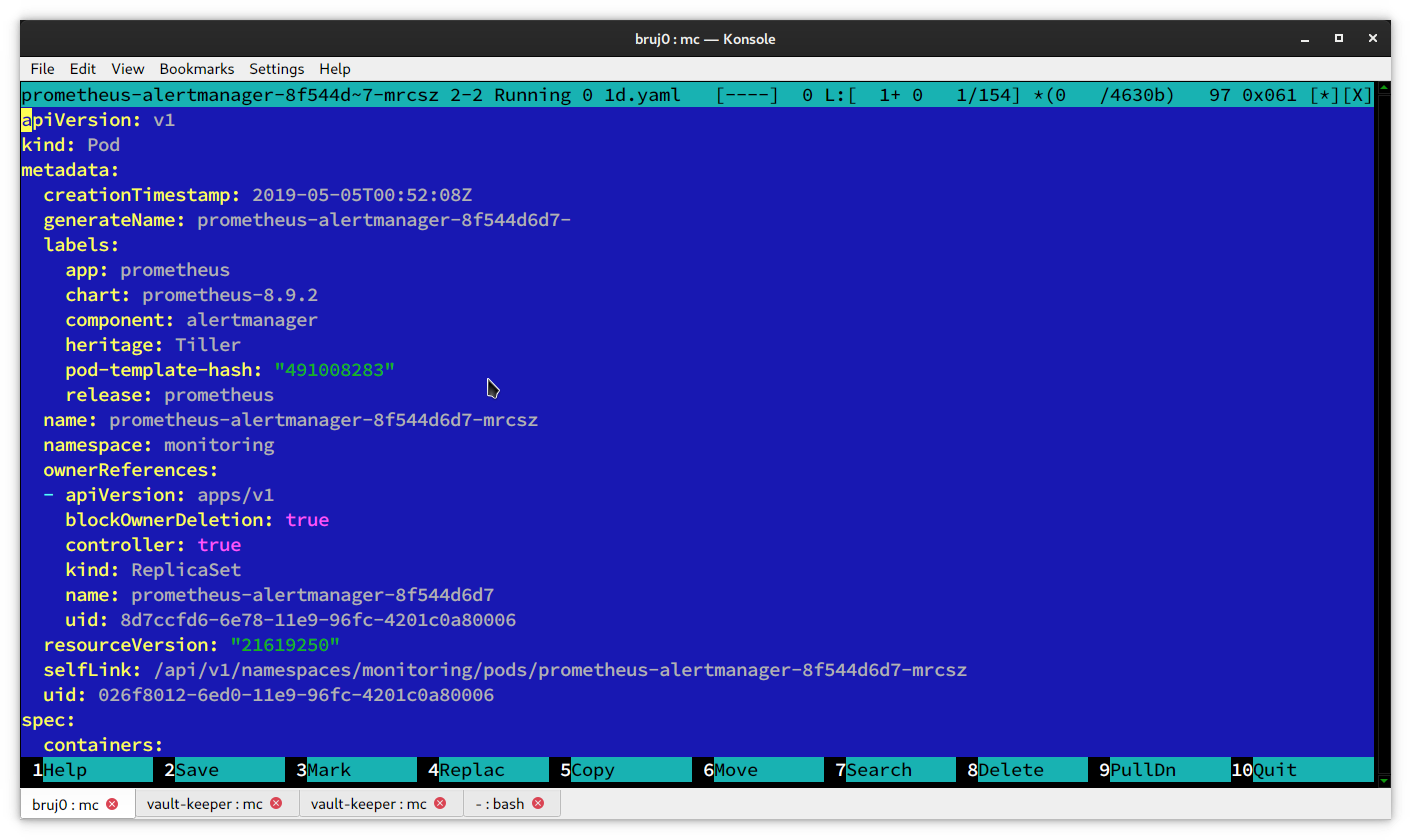This screenshot has height=840, width=1411.
Task: Click the controller: true line
Action: pyautogui.click(x=153, y=545)
